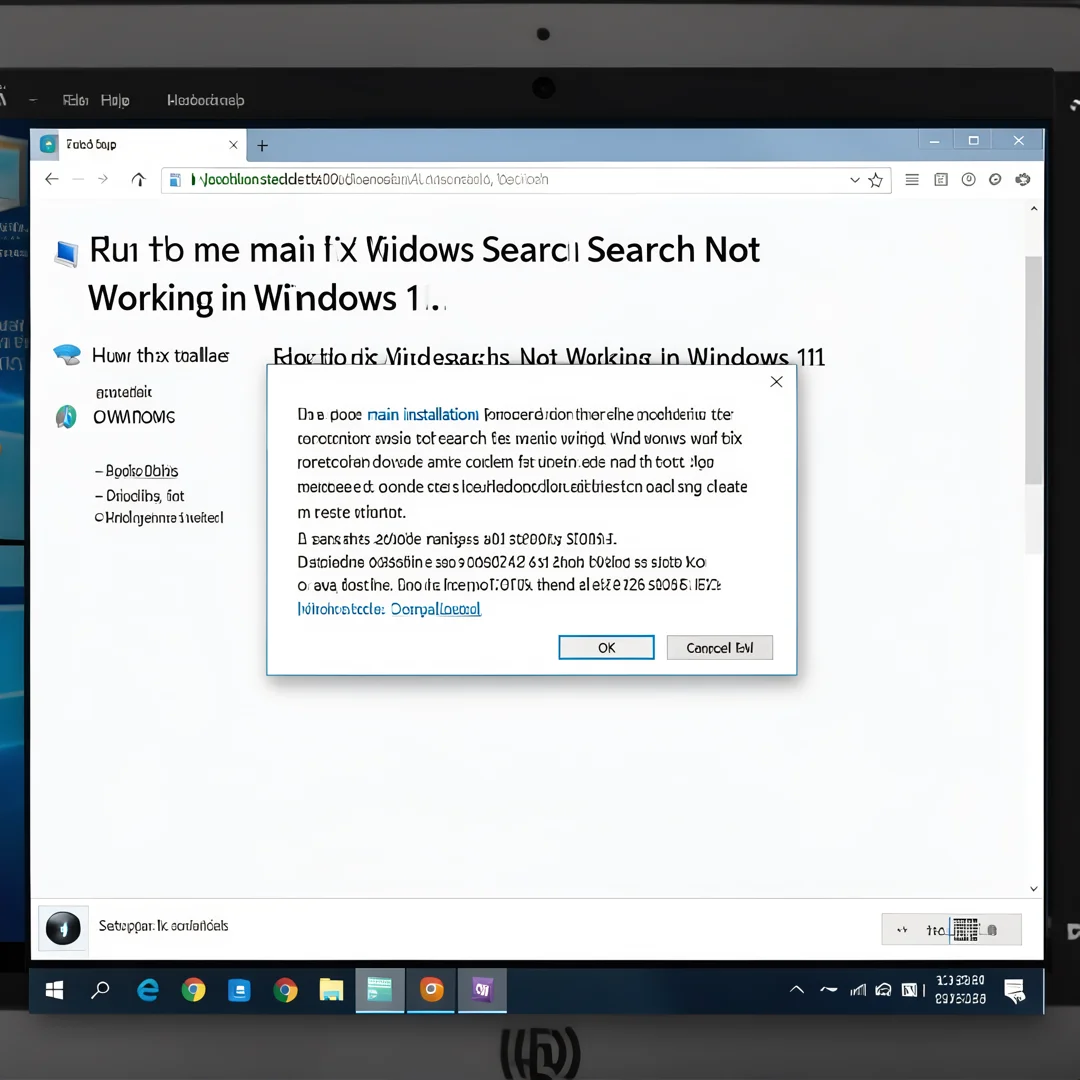The image size is (1080, 1080).
Task: Open the hamburger lines icon in browser toolbar
Action: 912,180
